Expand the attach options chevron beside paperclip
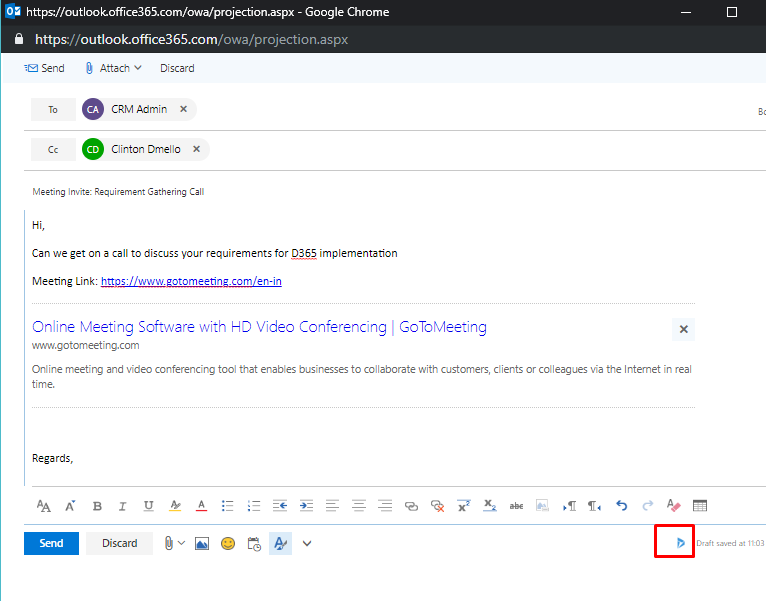 pyautogui.click(x=181, y=543)
